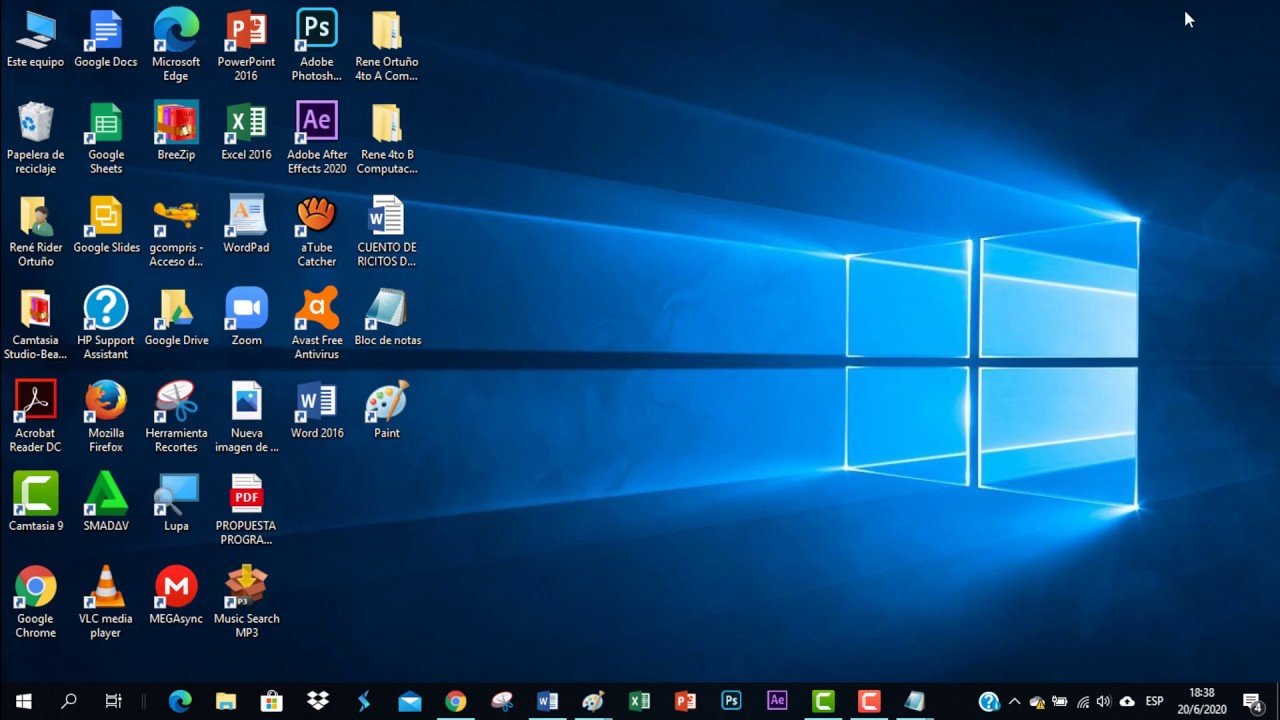Select the Google Drive desktop shortcut
The width and height of the screenshot is (1280, 720).
(x=176, y=318)
